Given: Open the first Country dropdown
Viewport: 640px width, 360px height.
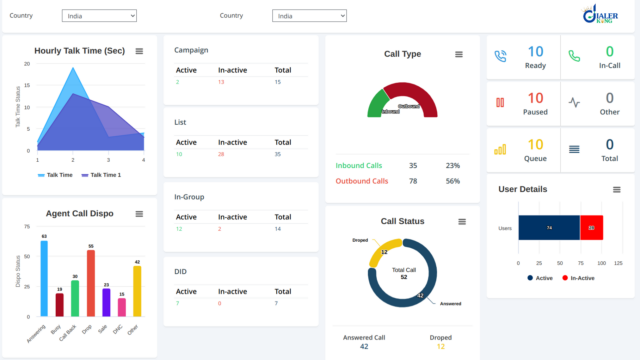Looking at the screenshot, I should point(99,16).
